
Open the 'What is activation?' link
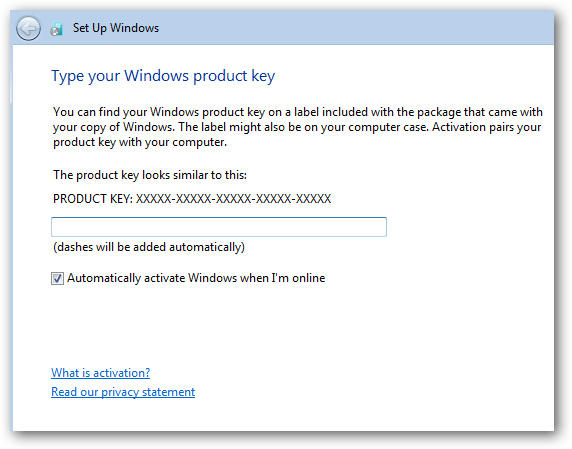(100, 373)
